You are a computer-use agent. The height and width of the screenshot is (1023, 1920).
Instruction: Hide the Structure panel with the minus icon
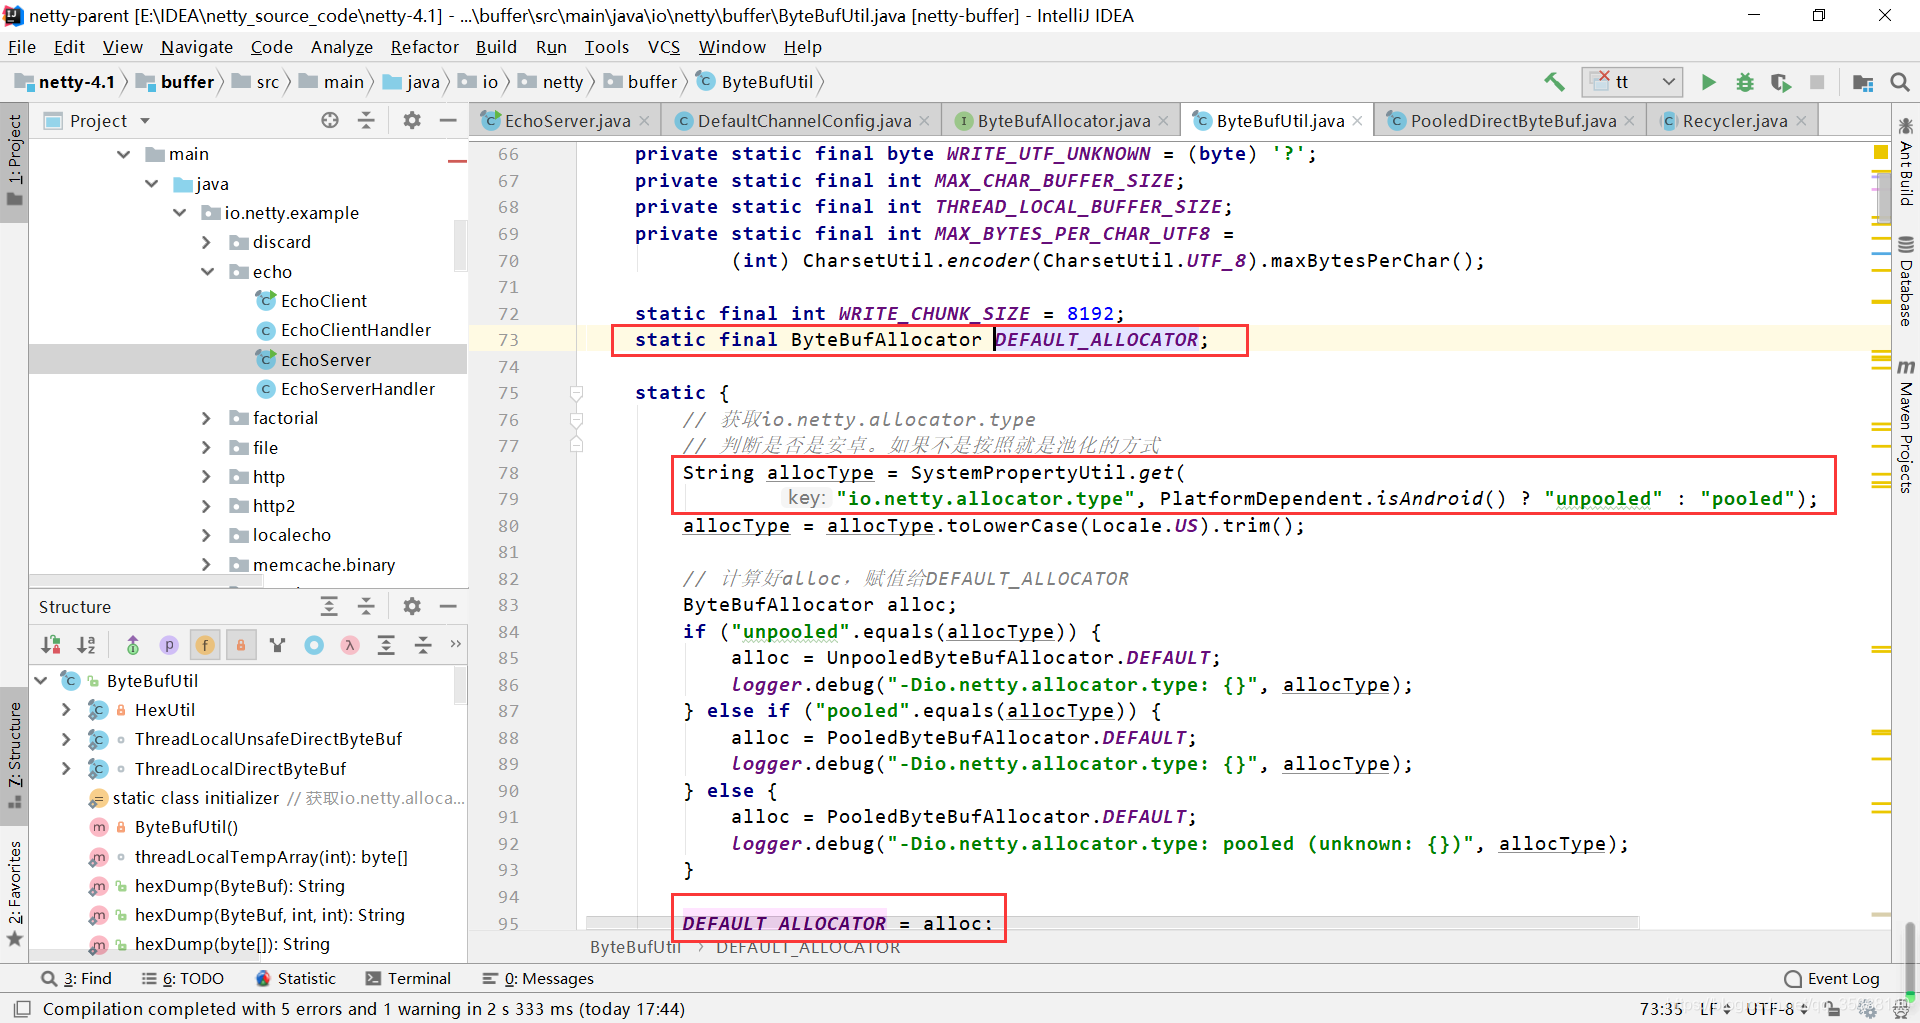tap(448, 606)
